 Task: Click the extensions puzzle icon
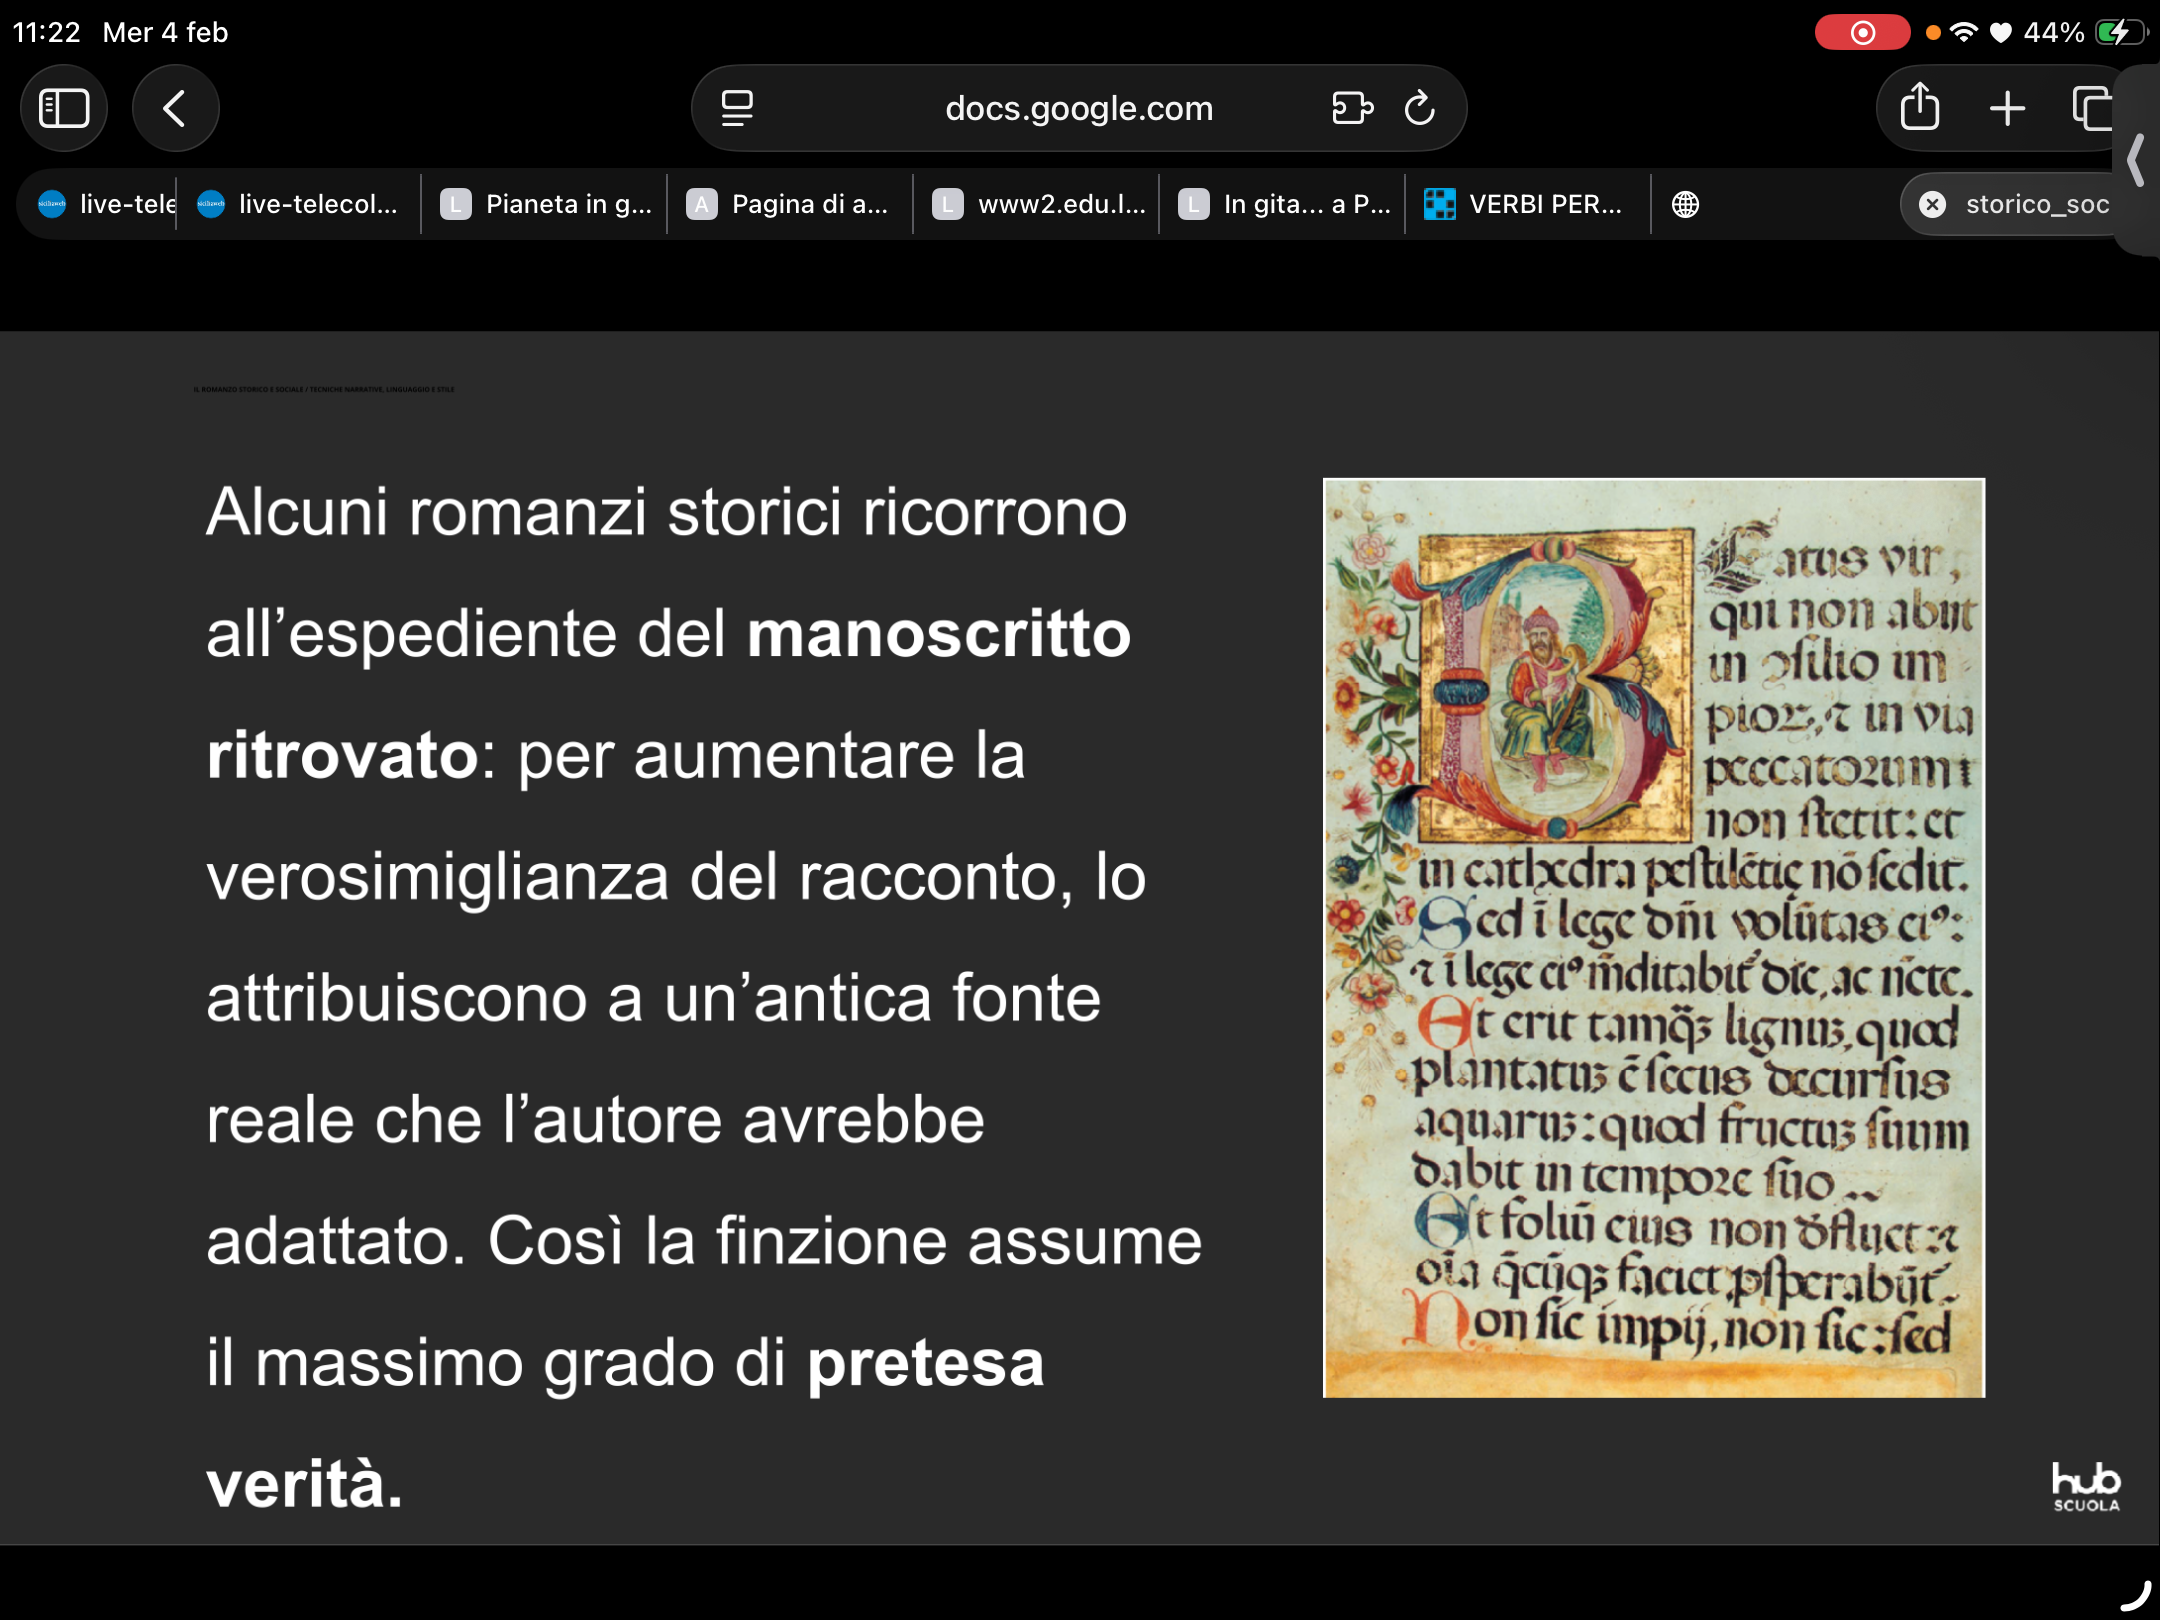1352,108
